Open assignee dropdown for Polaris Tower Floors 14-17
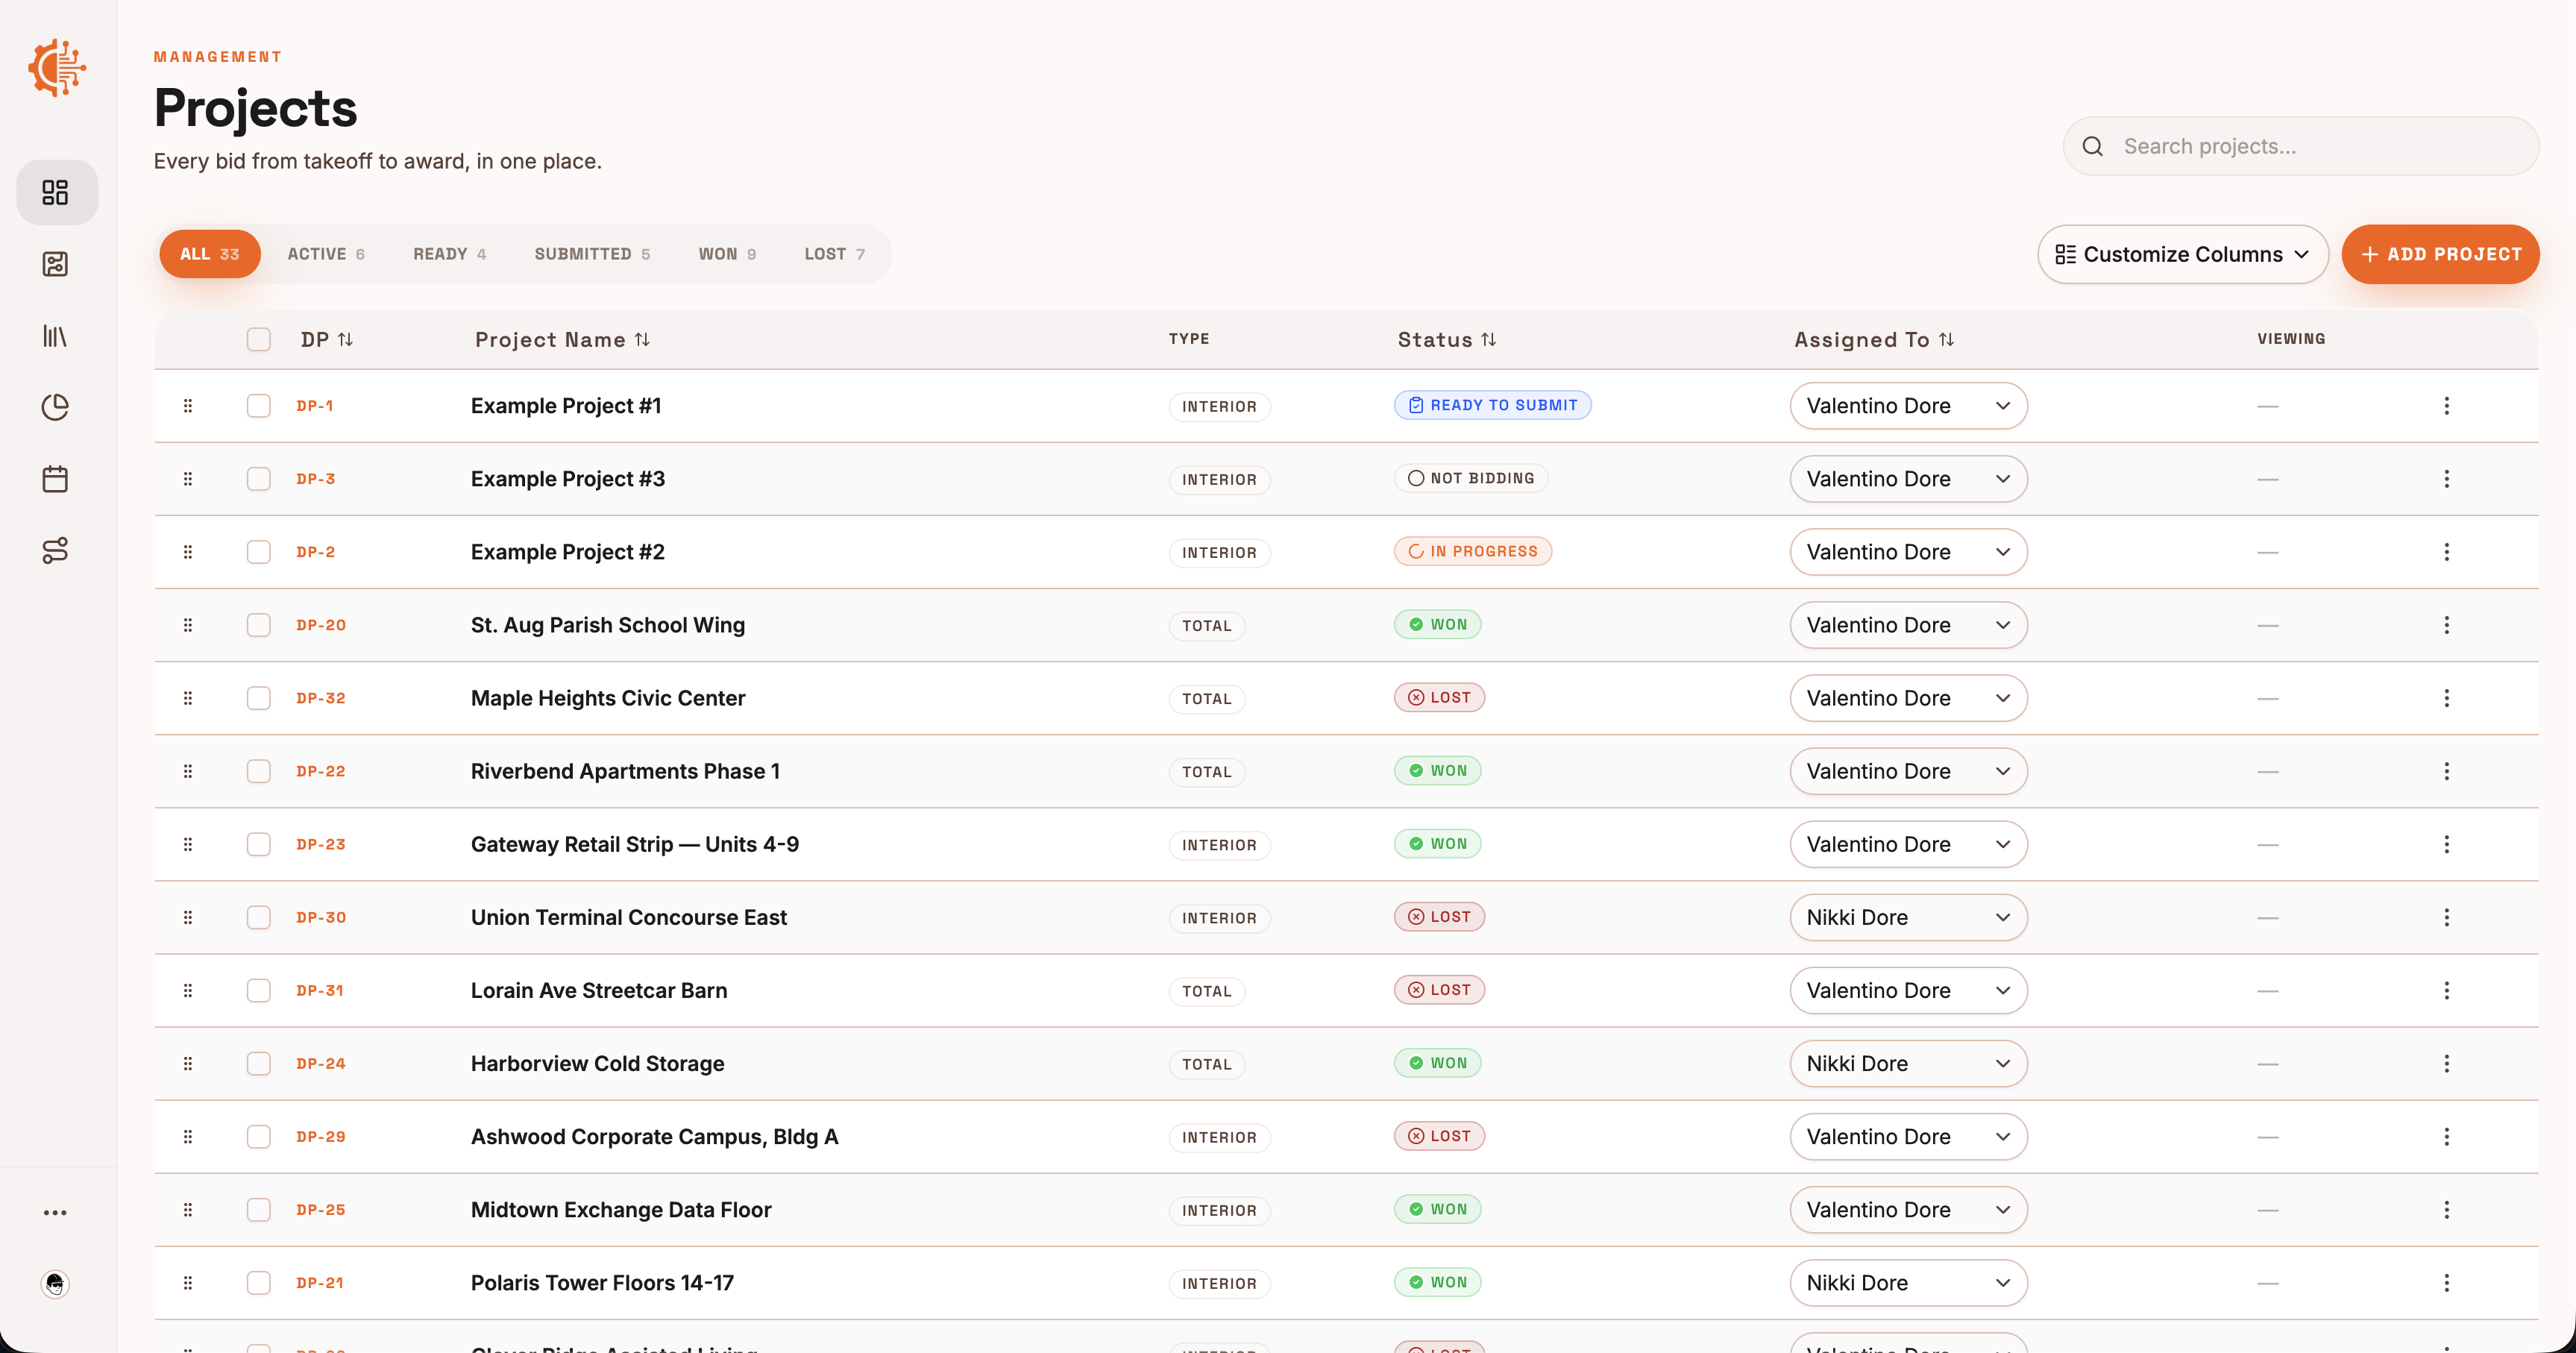Viewport: 2576px width, 1353px height. pyautogui.click(x=1908, y=1283)
